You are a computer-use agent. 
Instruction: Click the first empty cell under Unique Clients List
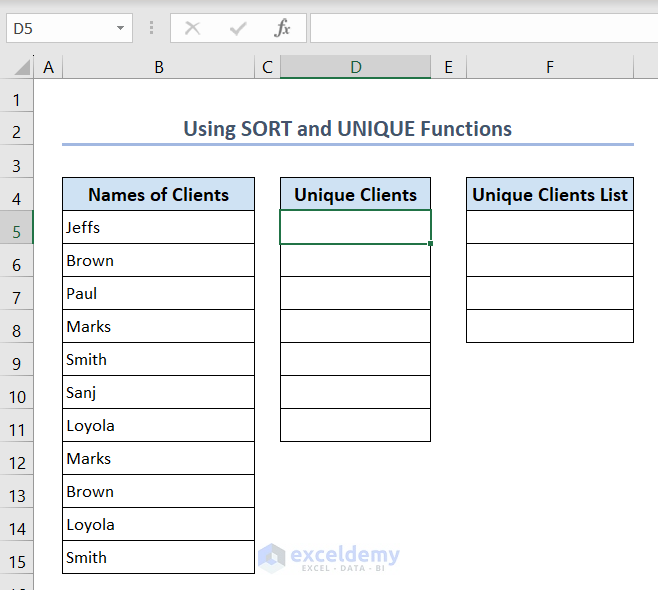(x=549, y=228)
